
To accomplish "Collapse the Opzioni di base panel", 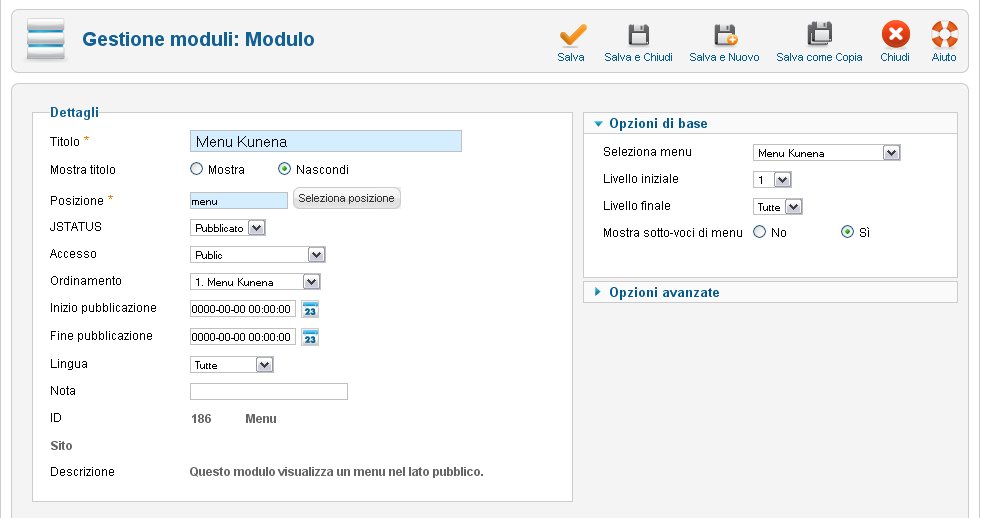I will [657, 124].
